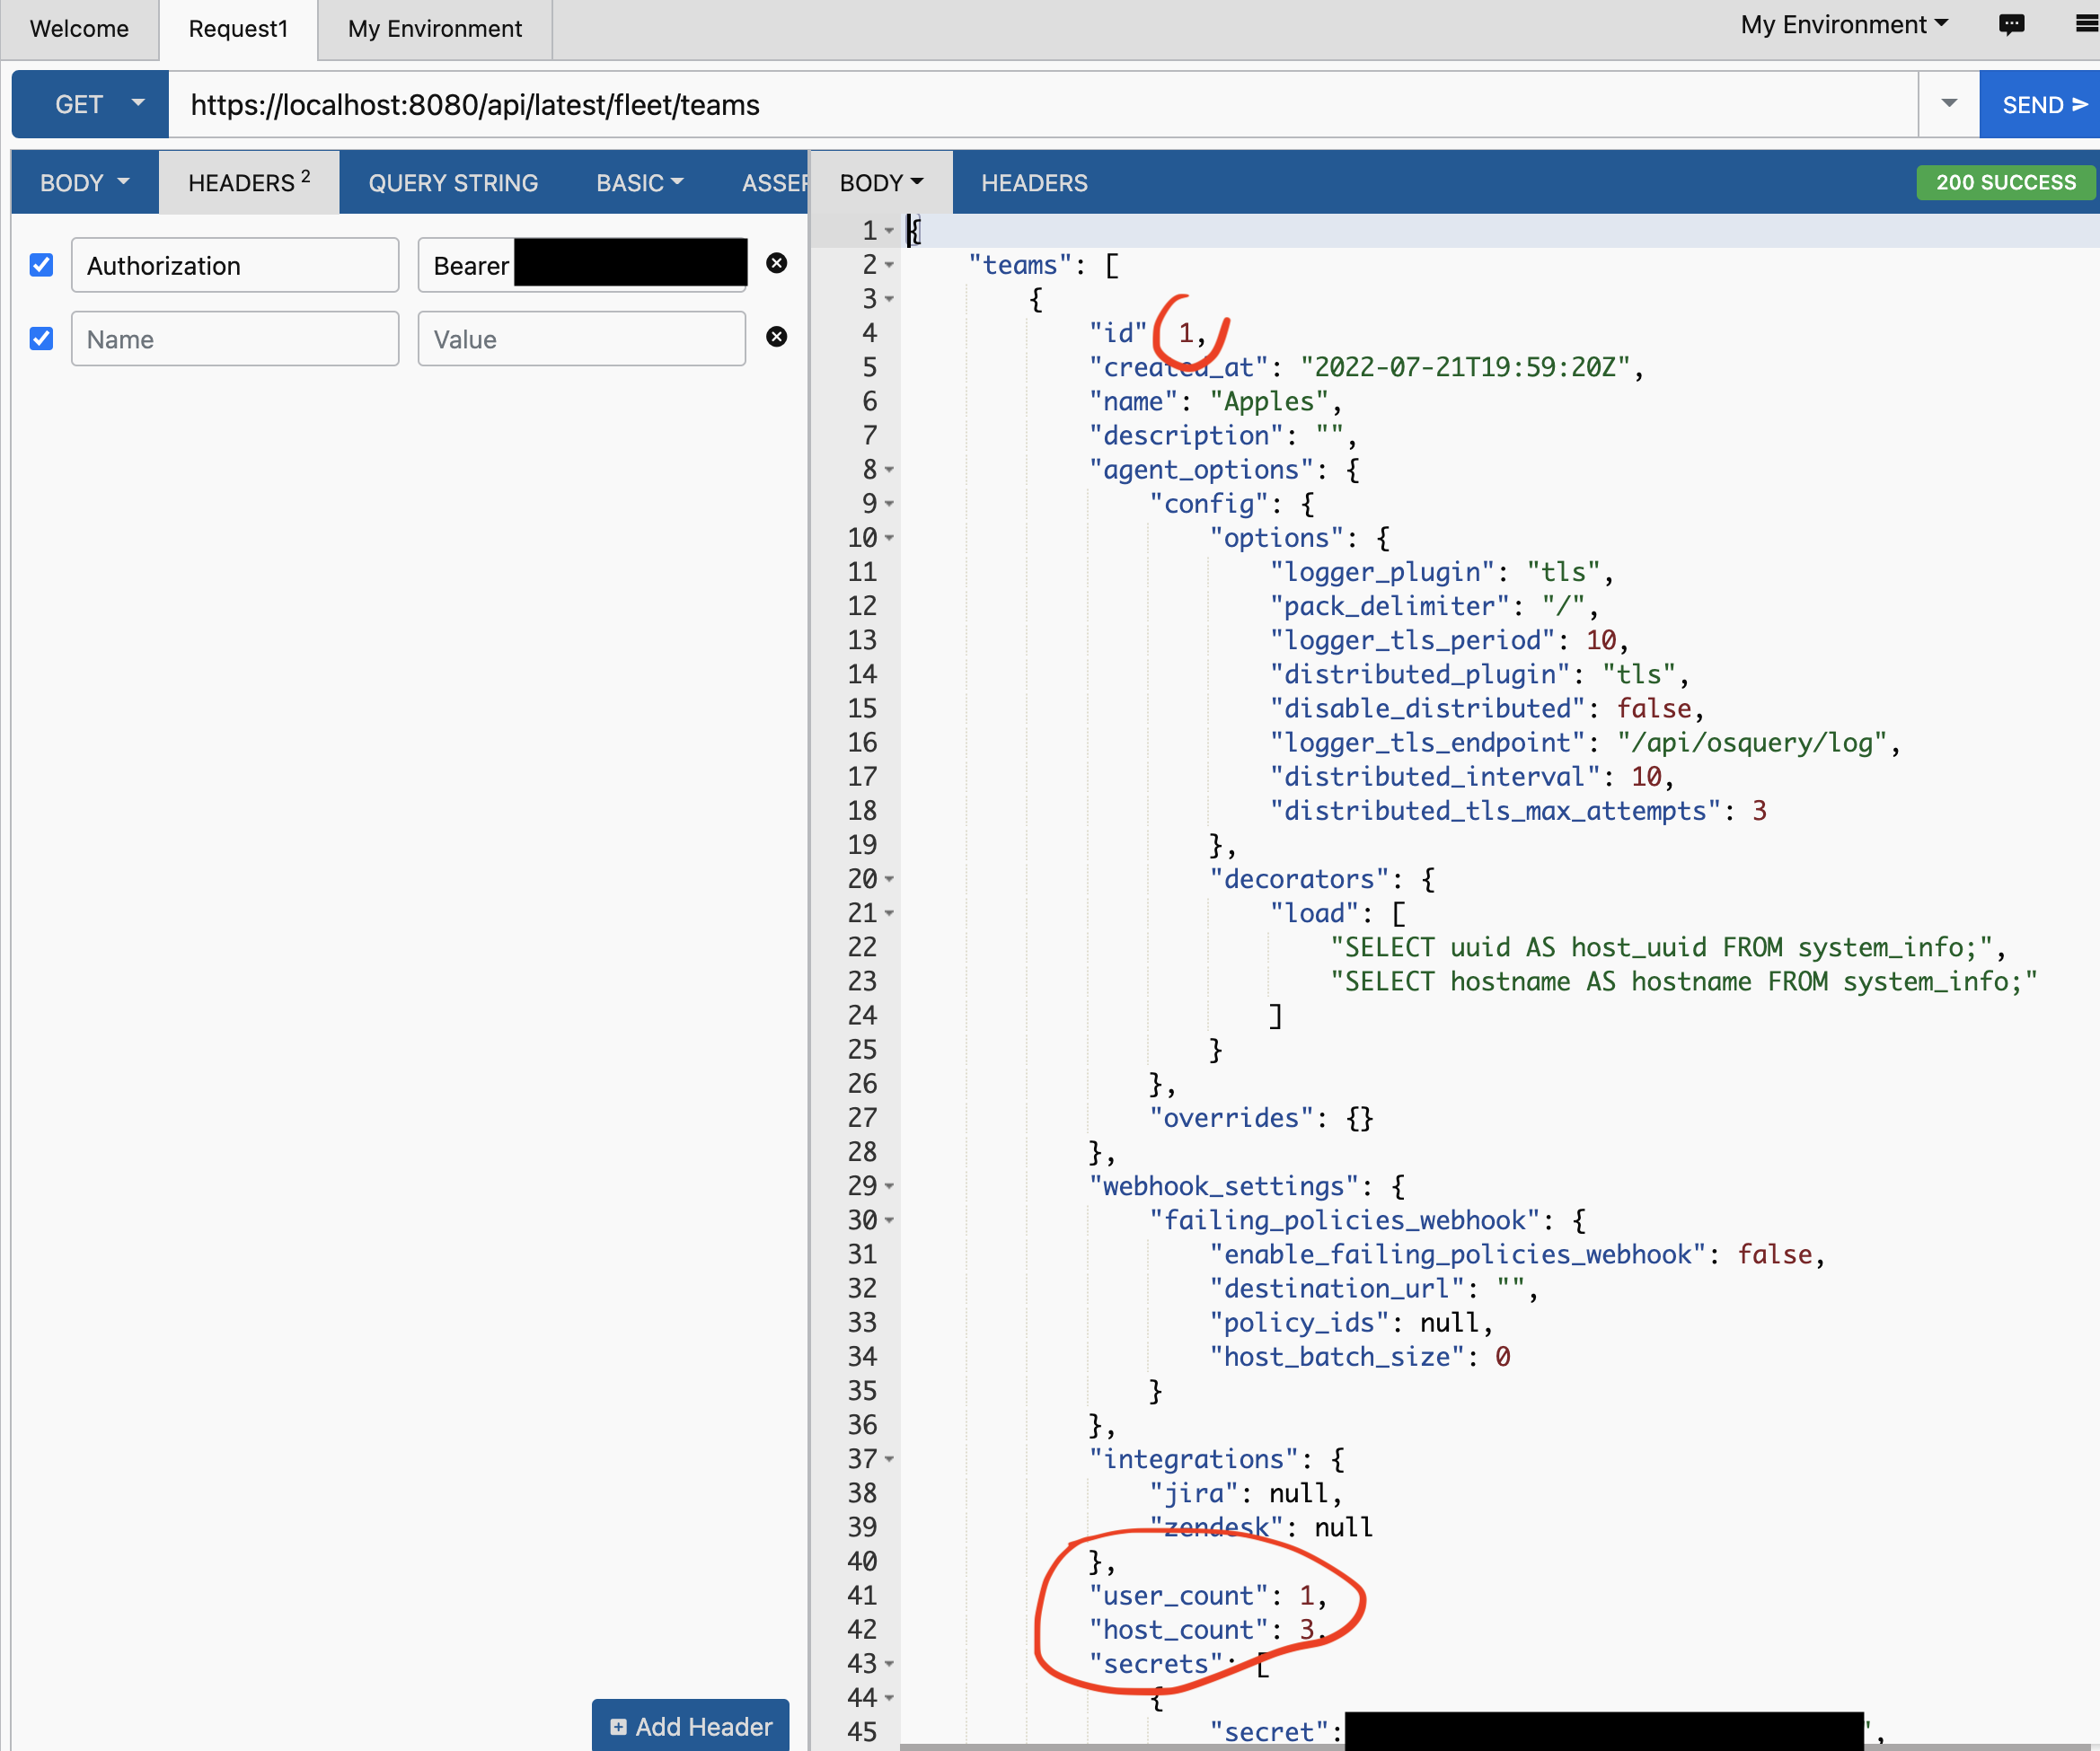Remove the Authorization header with its X icon

point(777,263)
